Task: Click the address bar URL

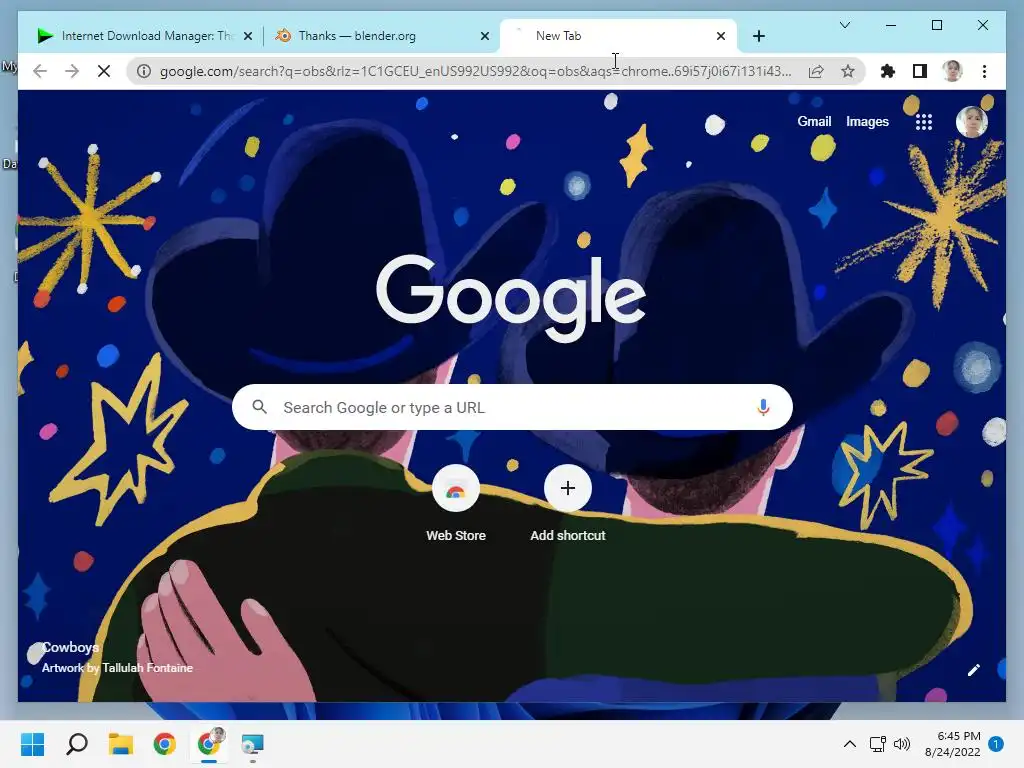Action: [475, 71]
